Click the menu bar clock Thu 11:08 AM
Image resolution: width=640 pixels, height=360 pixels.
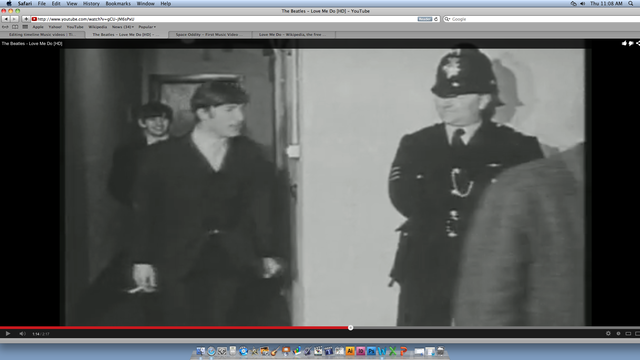(x=606, y=4)
